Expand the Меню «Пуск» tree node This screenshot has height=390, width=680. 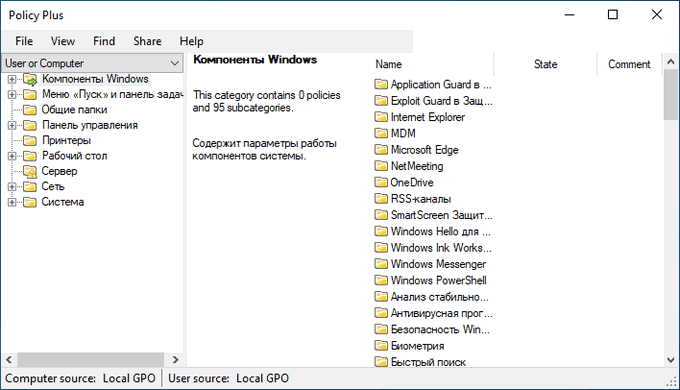[x=12, y=94]
